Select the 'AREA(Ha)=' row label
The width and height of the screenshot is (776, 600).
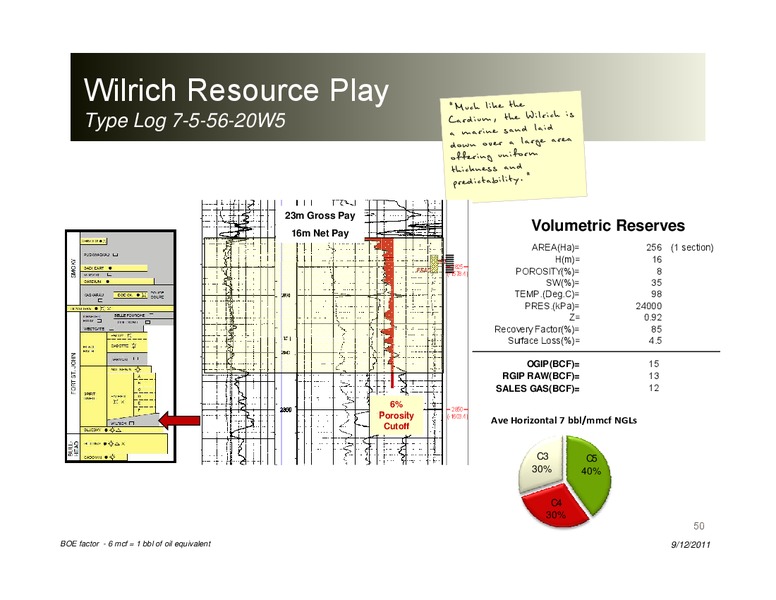coord(555,248)
